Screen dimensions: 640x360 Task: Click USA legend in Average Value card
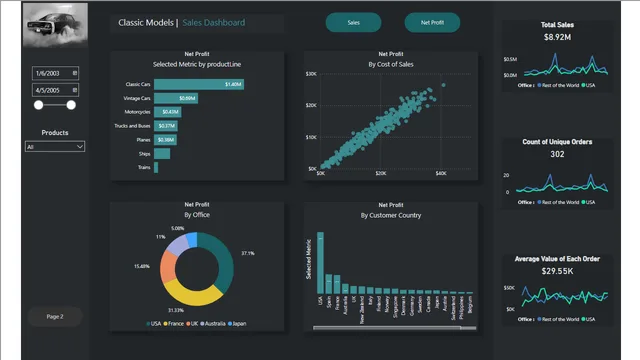point(588,319)
